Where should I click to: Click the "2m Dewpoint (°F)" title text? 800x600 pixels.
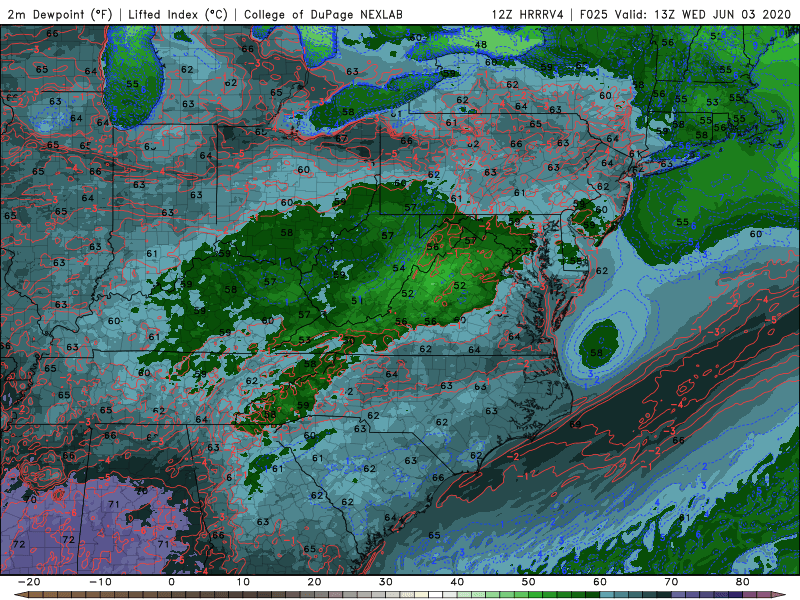[60, 14]
